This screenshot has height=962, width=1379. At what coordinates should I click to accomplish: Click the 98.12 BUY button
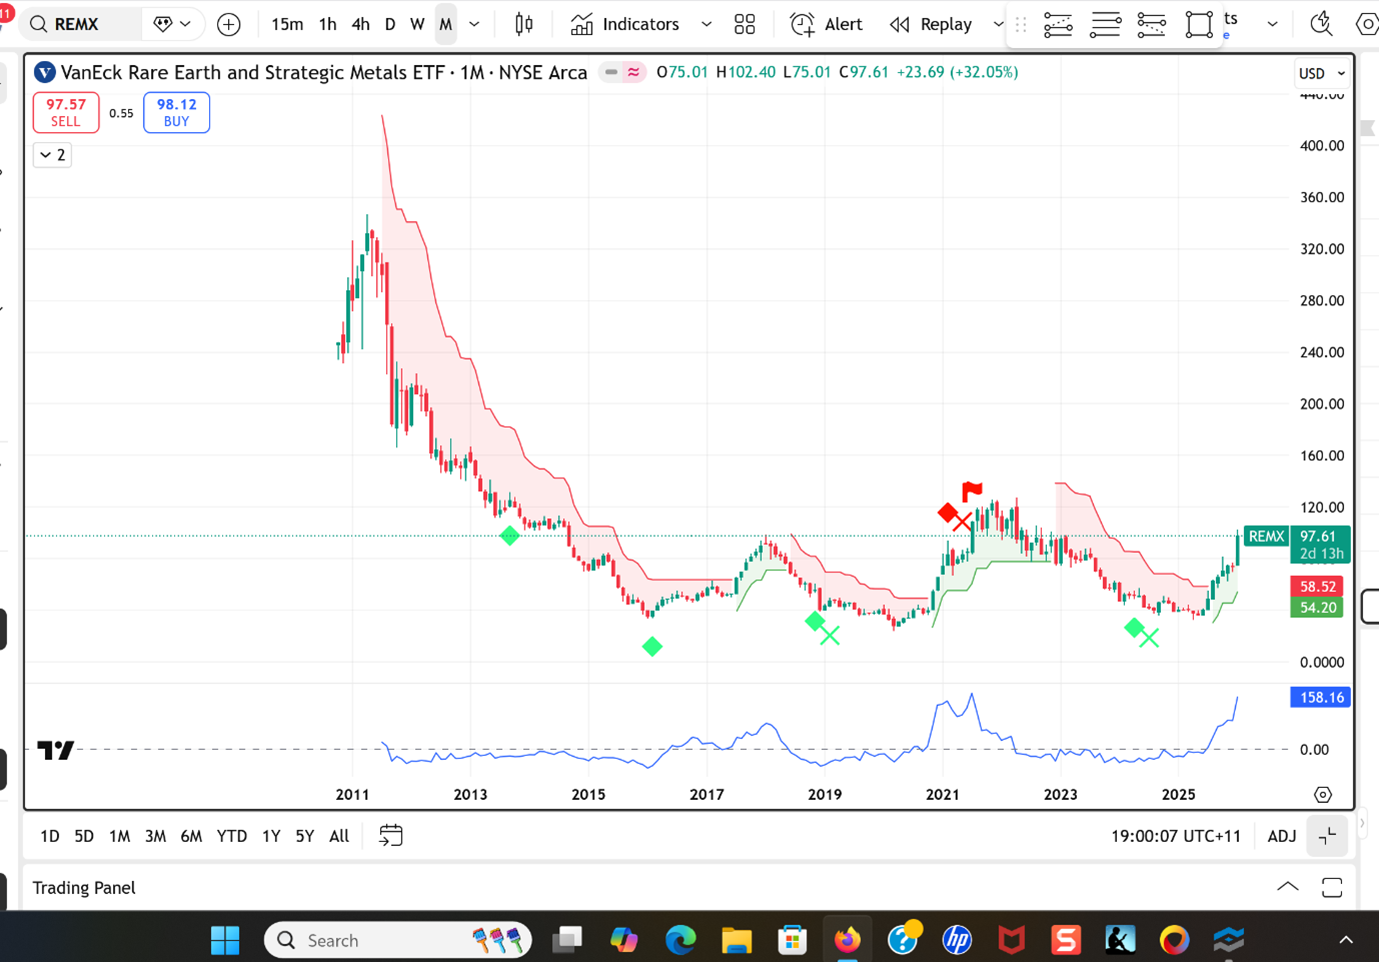[x=176, y=112]
